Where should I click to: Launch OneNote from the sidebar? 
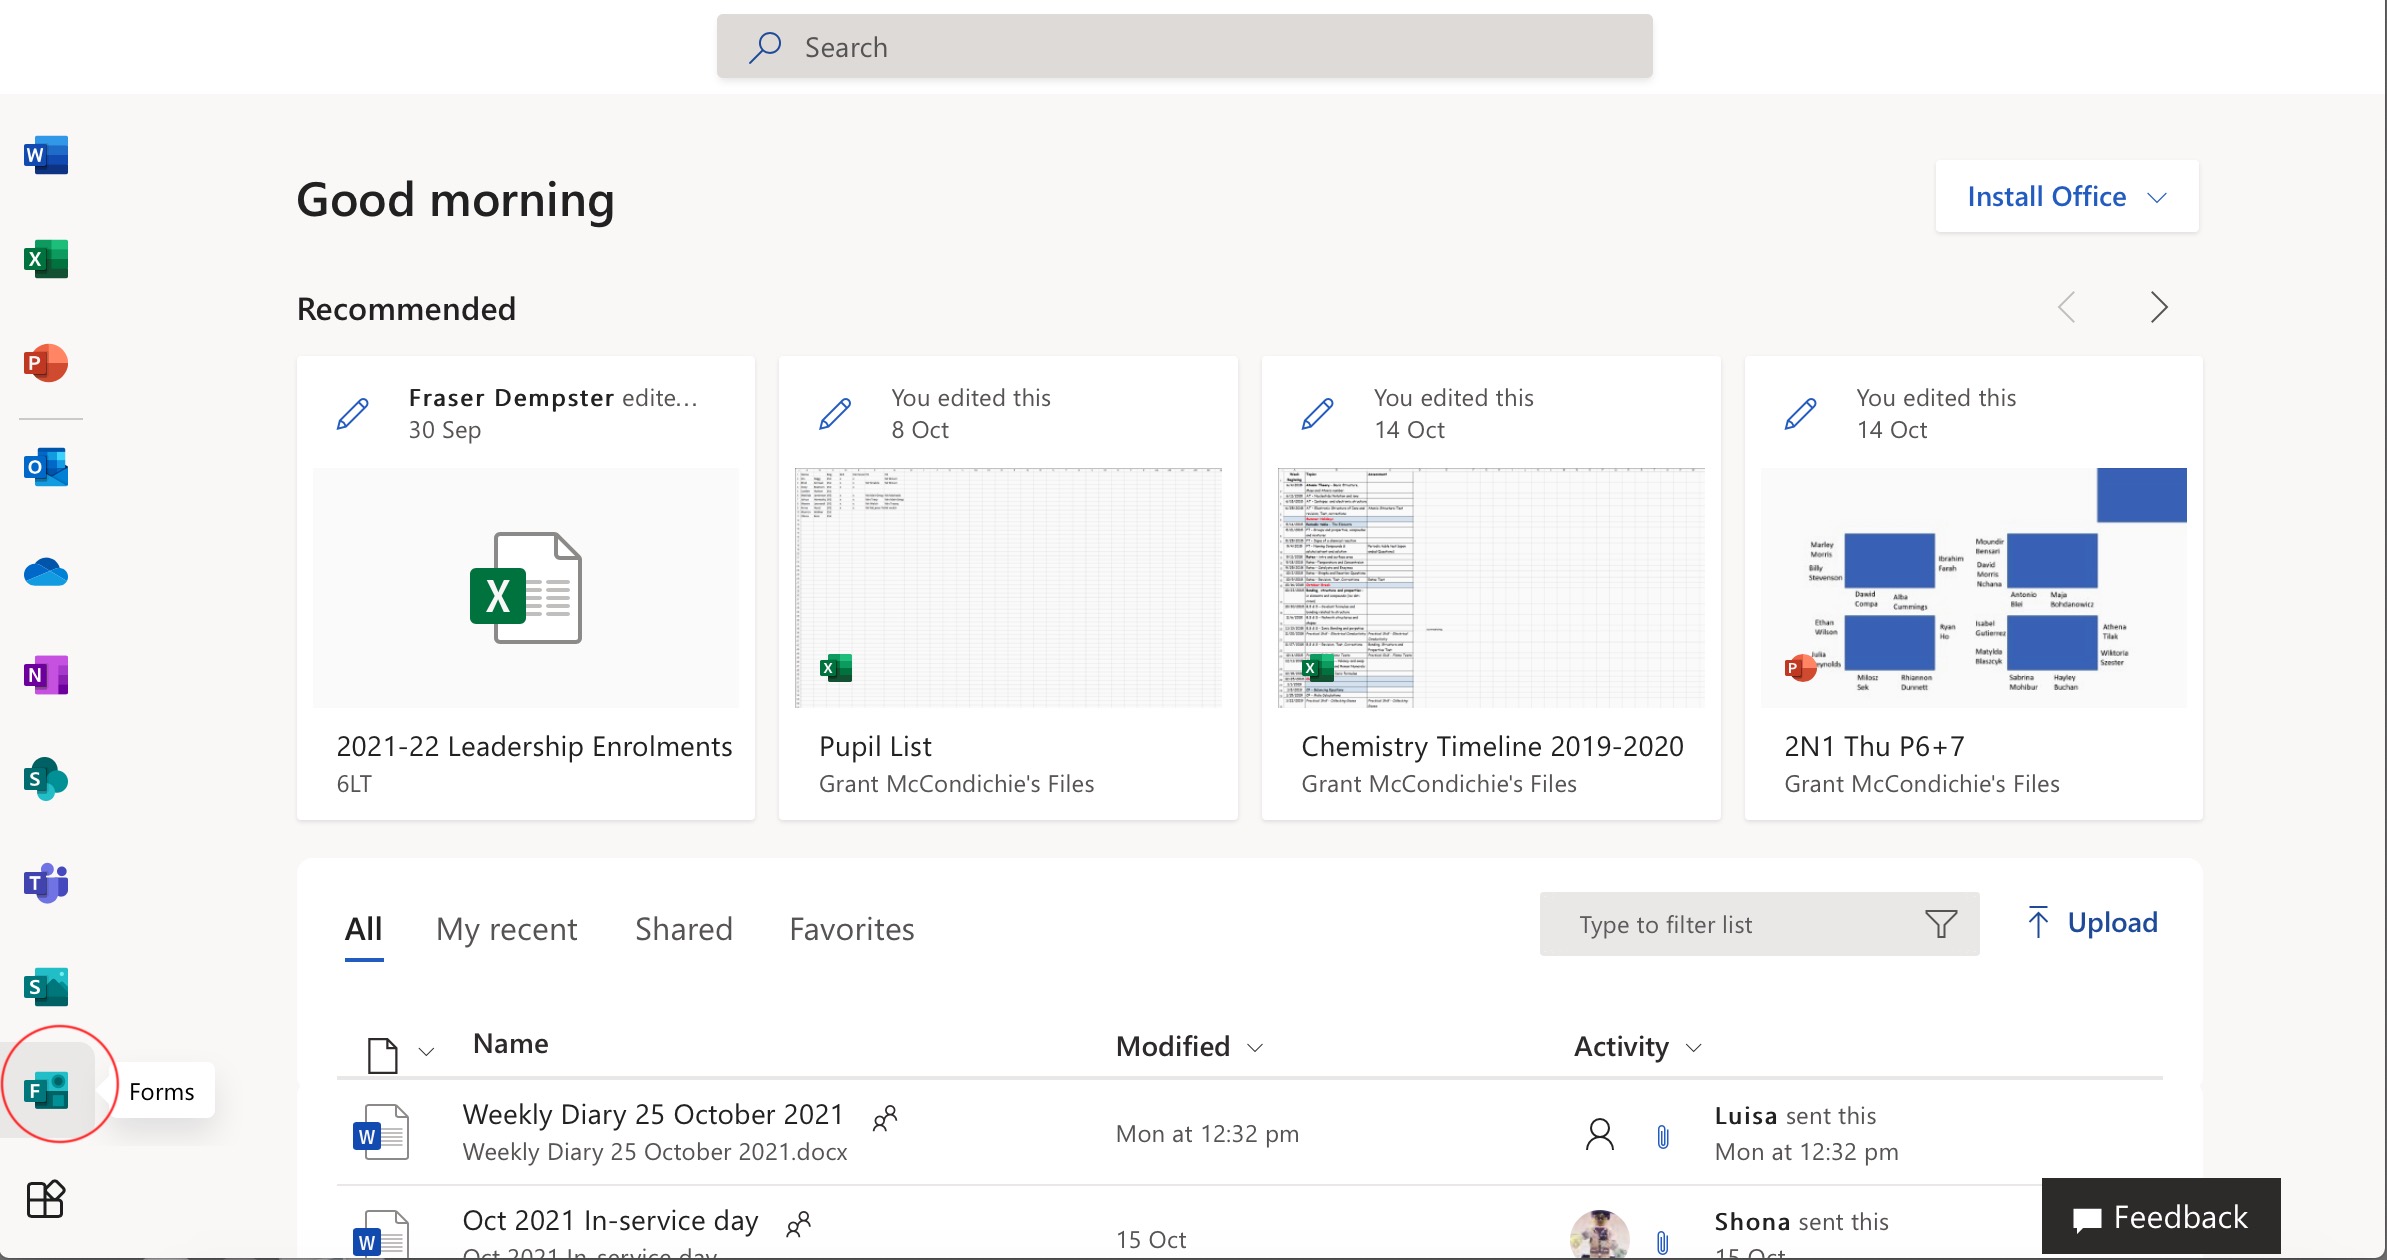click(46, 675)
